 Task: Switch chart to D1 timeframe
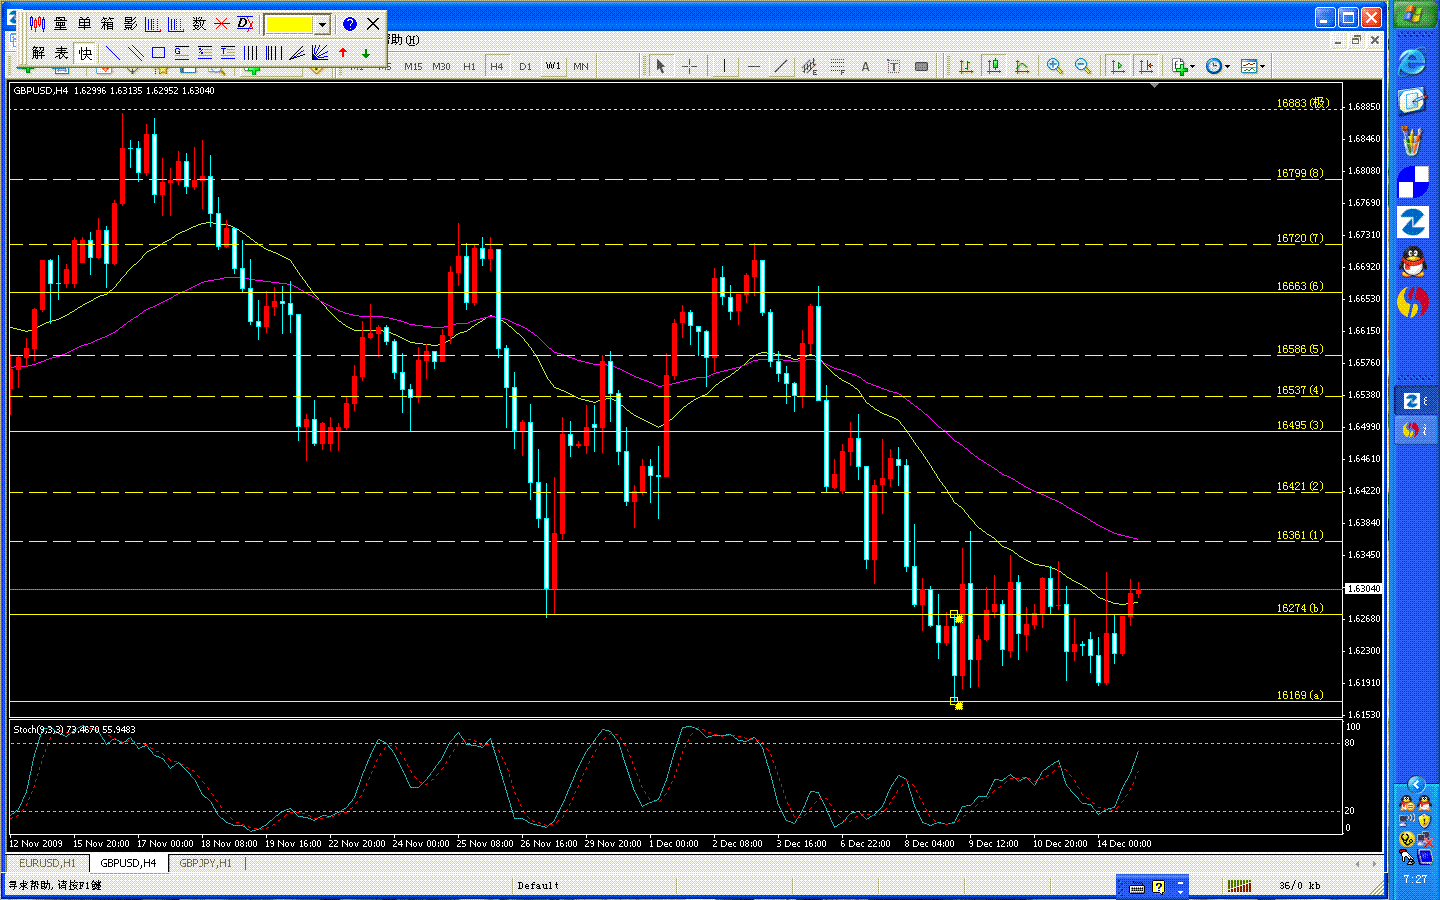525,67
